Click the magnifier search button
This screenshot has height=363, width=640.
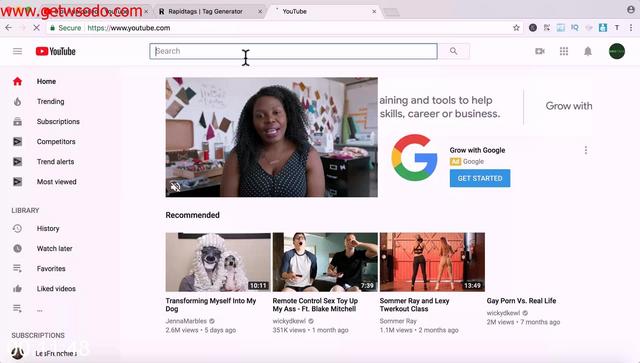pos(453,51)
